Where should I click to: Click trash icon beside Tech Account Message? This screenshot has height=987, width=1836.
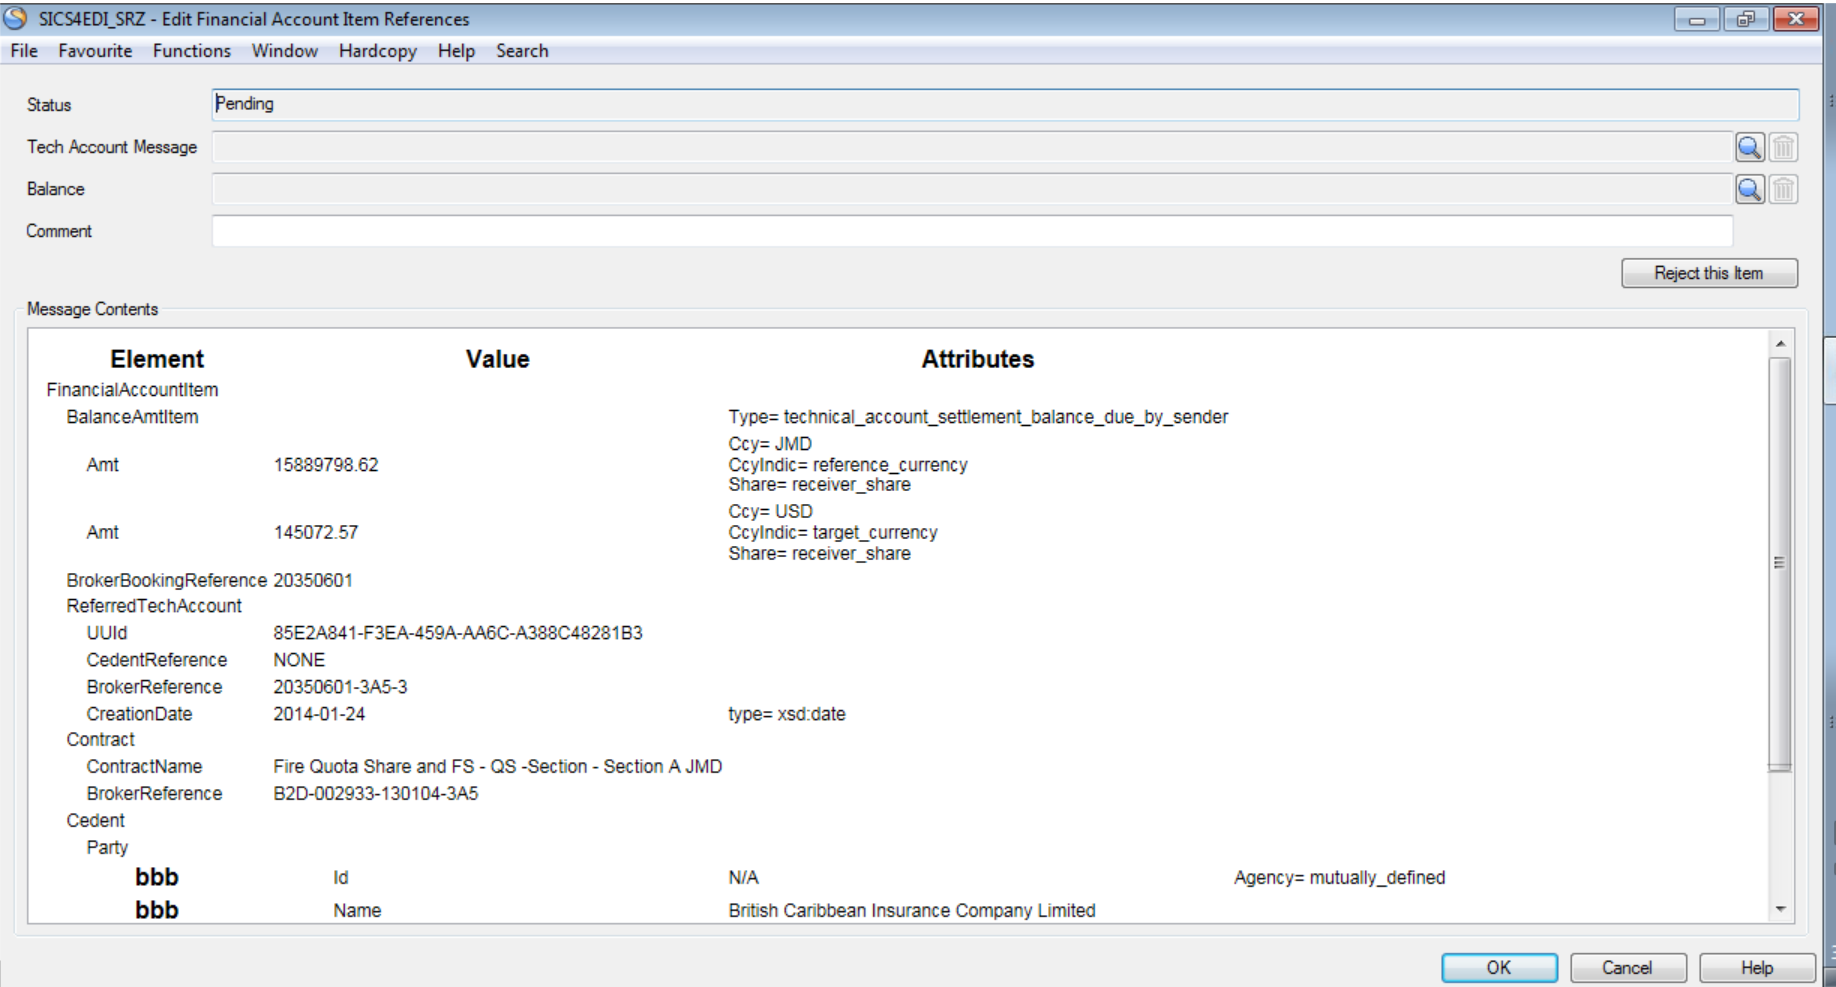(1783, 147)
